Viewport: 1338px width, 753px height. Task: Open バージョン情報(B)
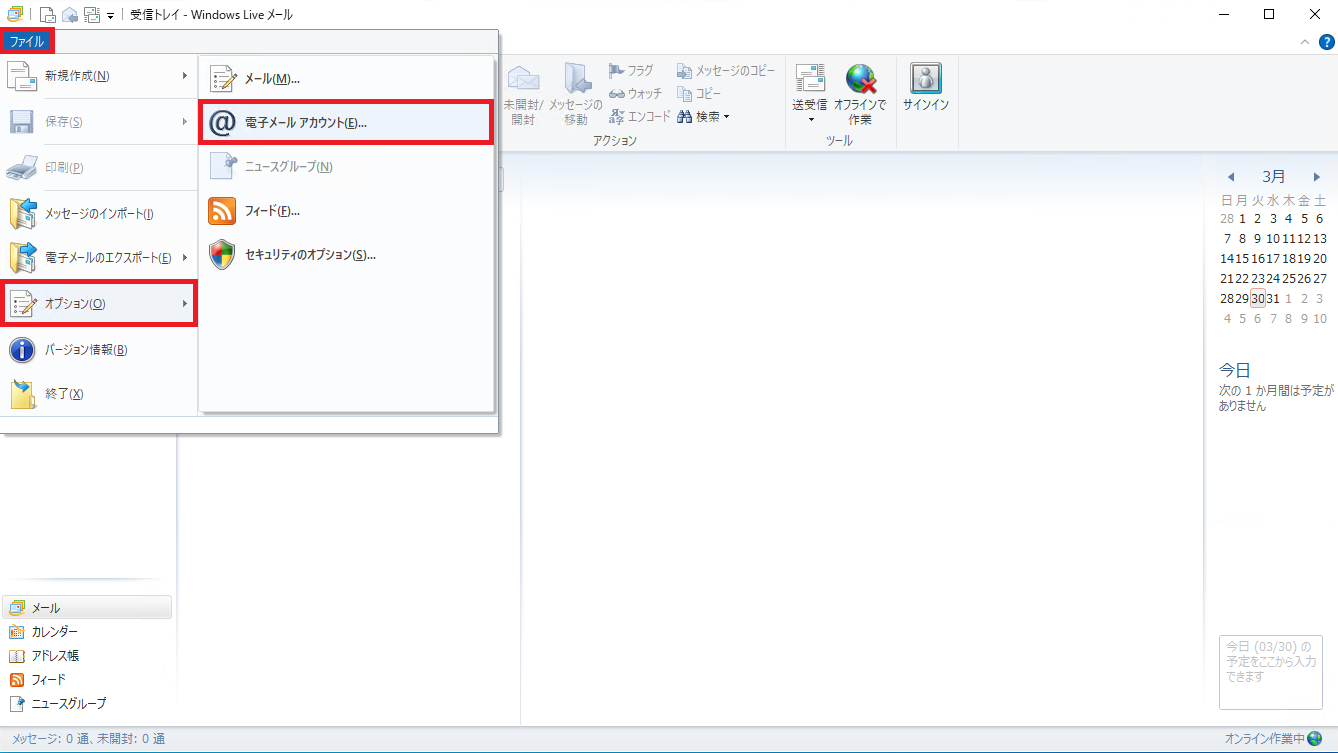(98, 350)
